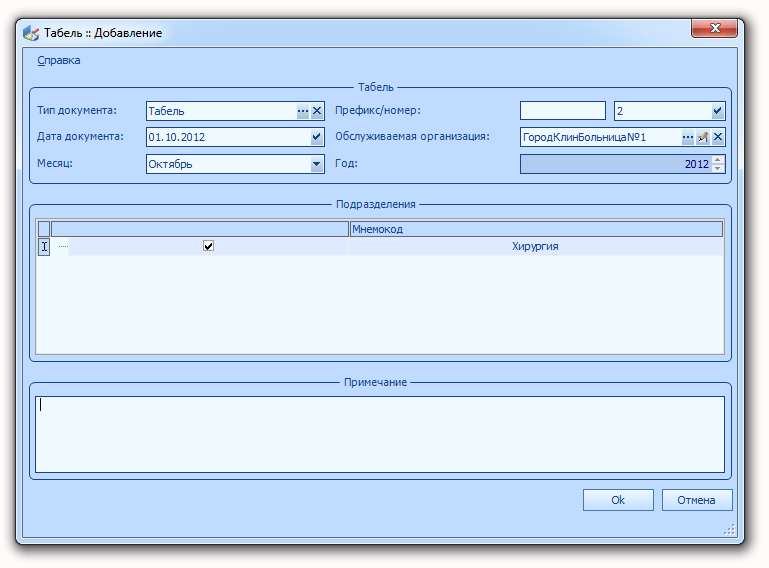769x568 pixels.
Task: Open the Справка menu
Action: point(59,60)
